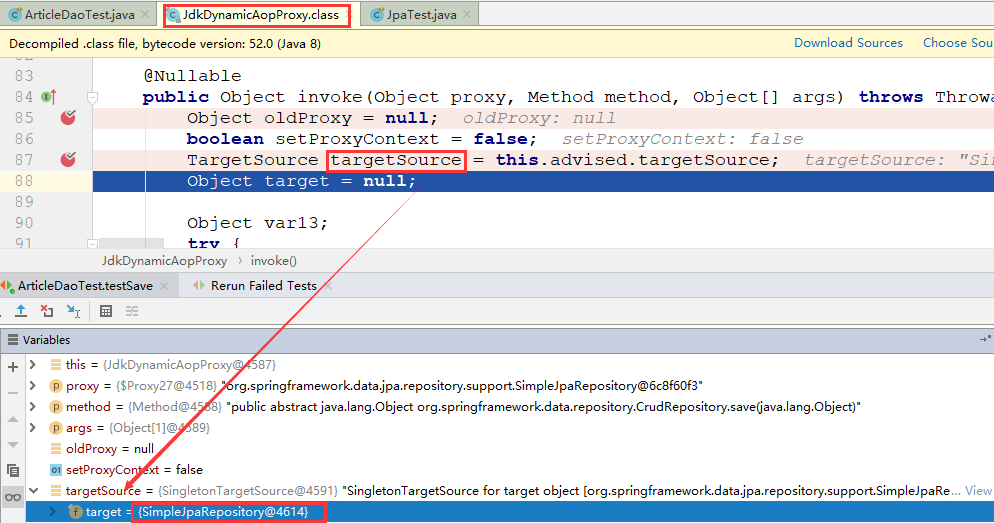Collapse the invoke method fold at line 84
Screen dimensions: 994x523
click(93, 98)
